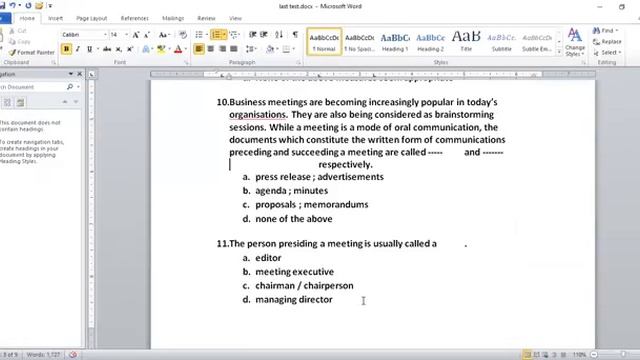Image resolution: width=640 pixels, height=360 pixels.
Task: Toggle Italic formatting
Action: pos(78,49)
